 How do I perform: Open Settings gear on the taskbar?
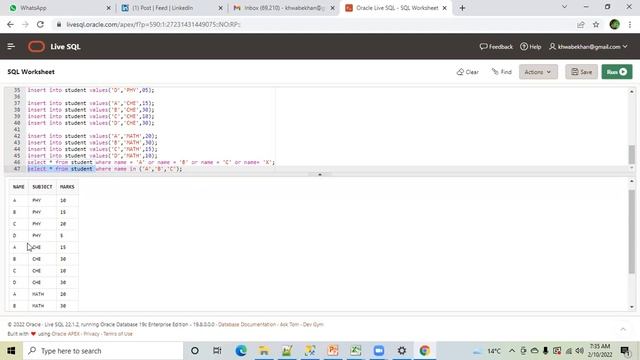point(402,351)
